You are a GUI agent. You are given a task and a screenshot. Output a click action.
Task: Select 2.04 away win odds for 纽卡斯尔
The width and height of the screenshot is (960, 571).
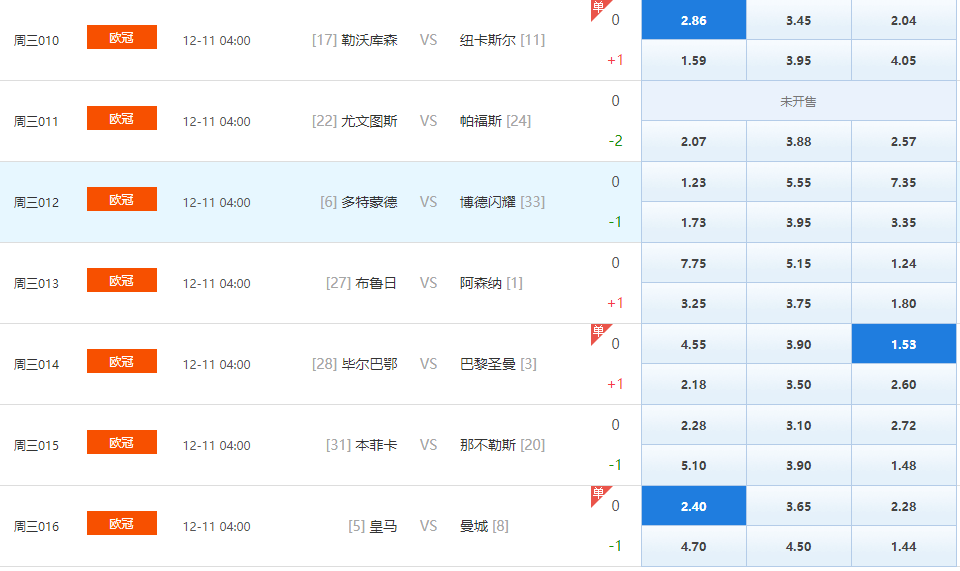click(903, 20)
